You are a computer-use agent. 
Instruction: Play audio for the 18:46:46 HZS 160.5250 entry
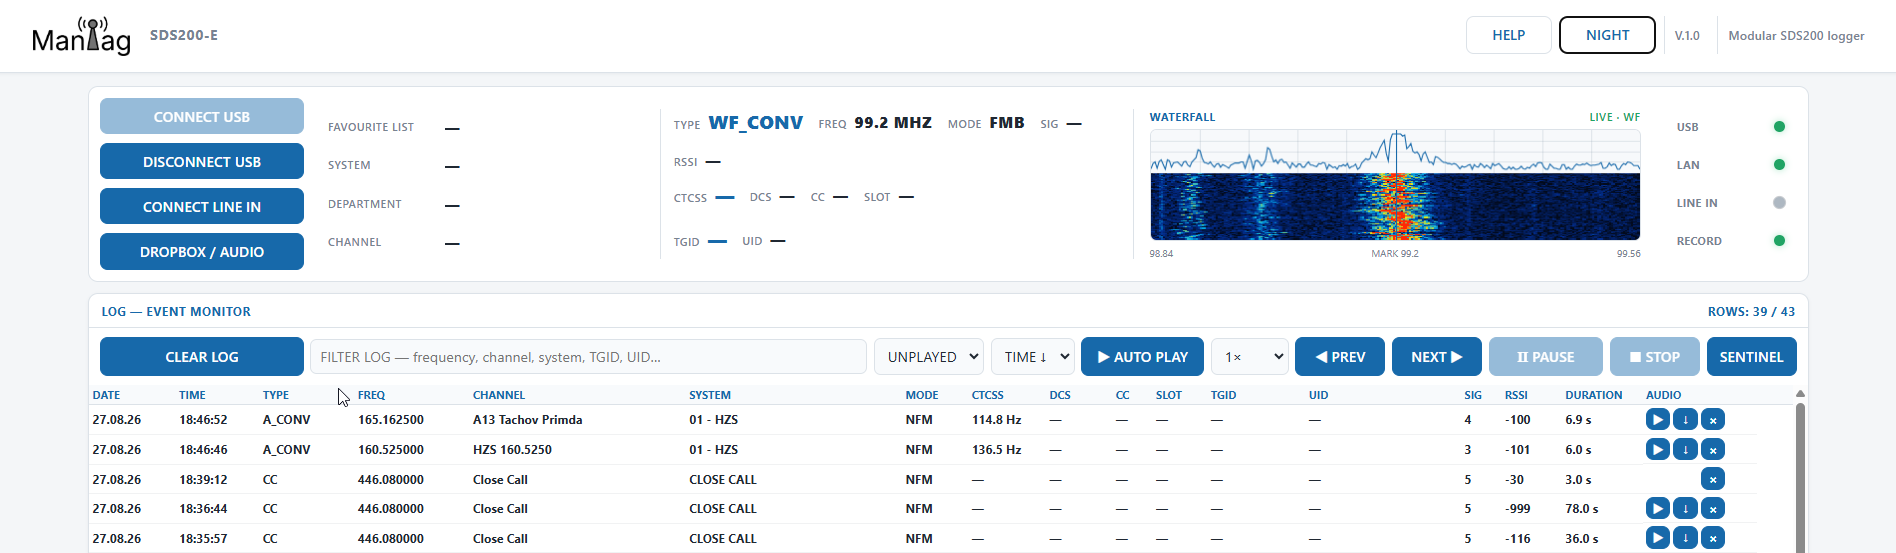(x=1657, y=450)
